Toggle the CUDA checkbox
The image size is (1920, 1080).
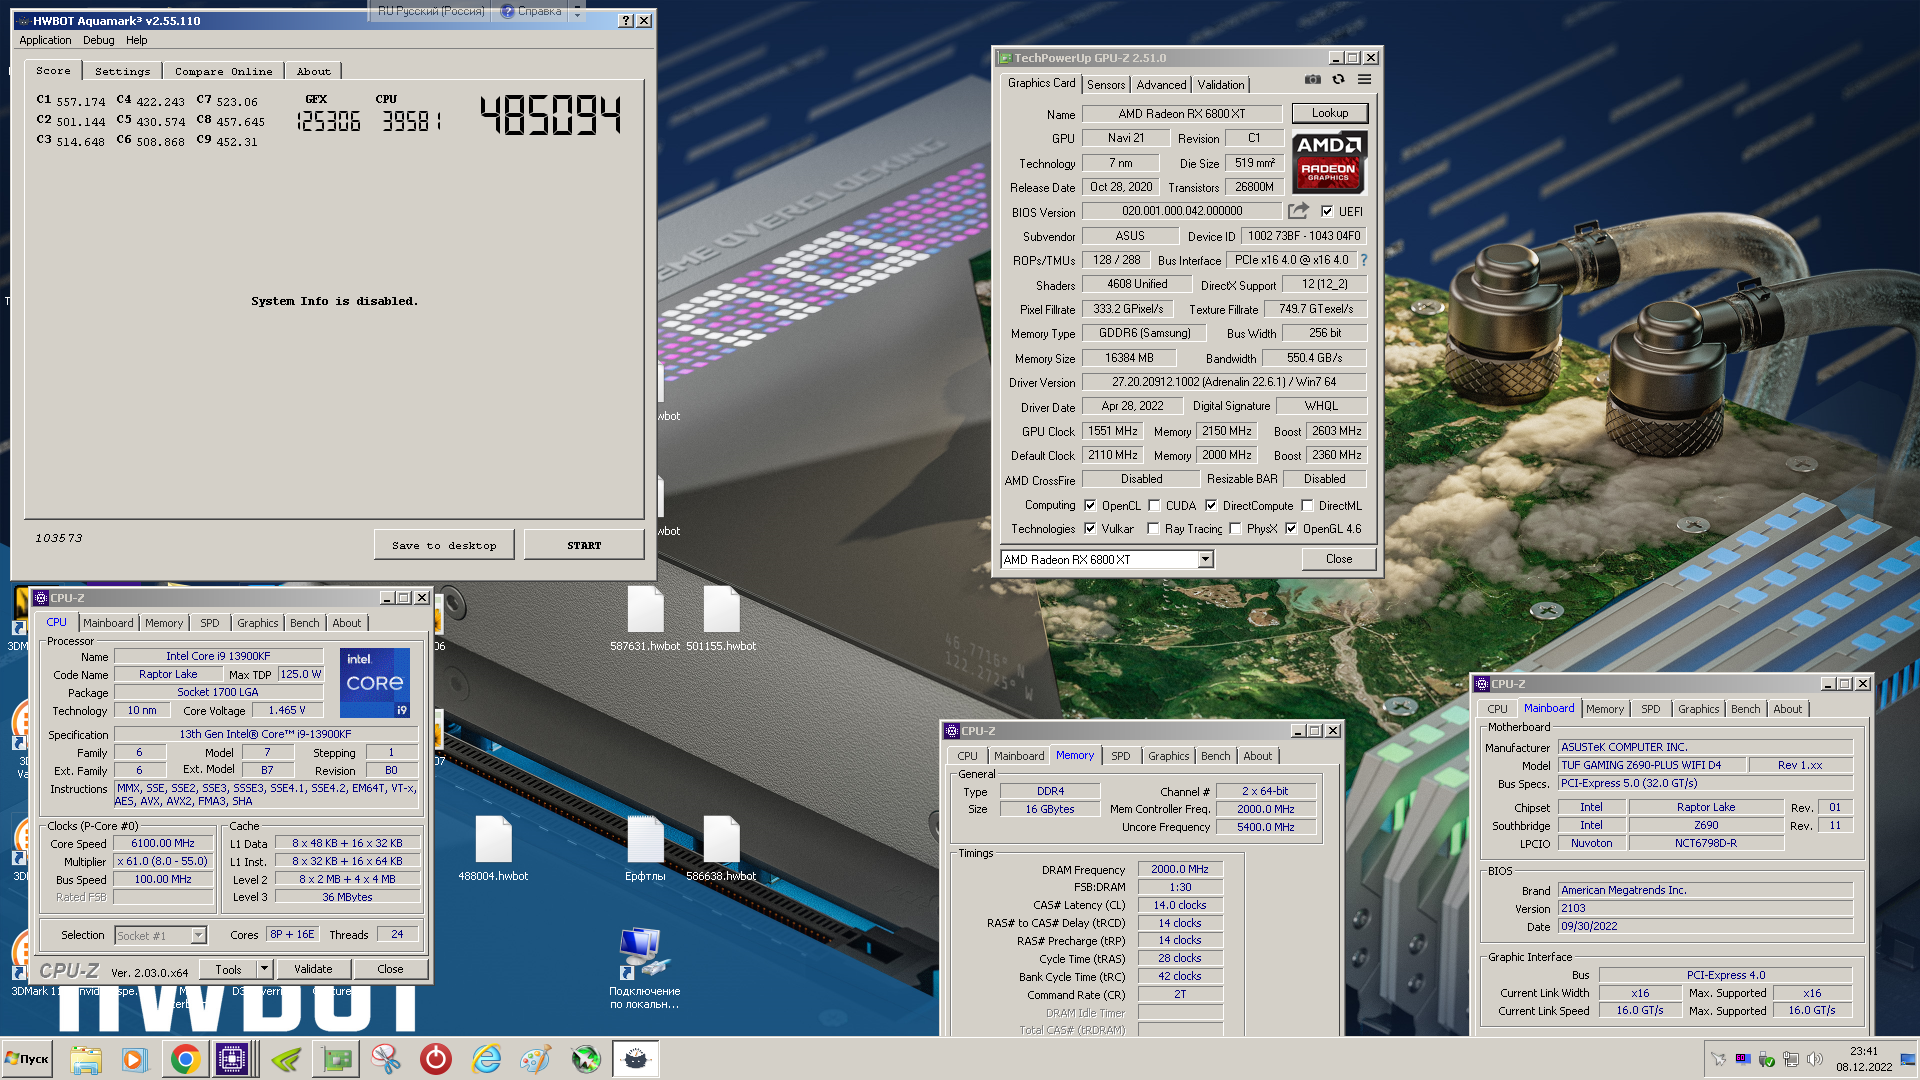(x=1154, y=506)
